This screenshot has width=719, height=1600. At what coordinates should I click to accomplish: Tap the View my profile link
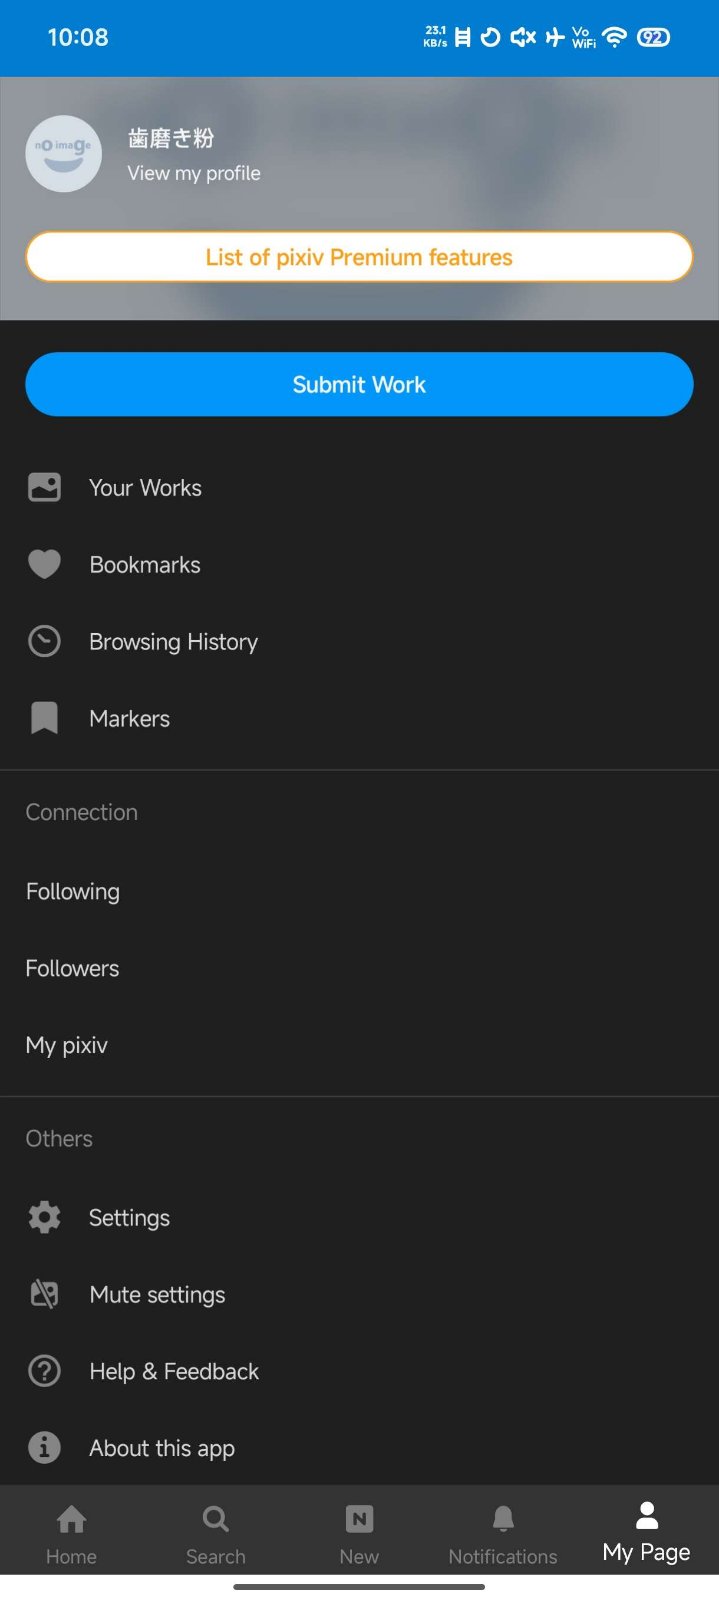tap(194, 173)
